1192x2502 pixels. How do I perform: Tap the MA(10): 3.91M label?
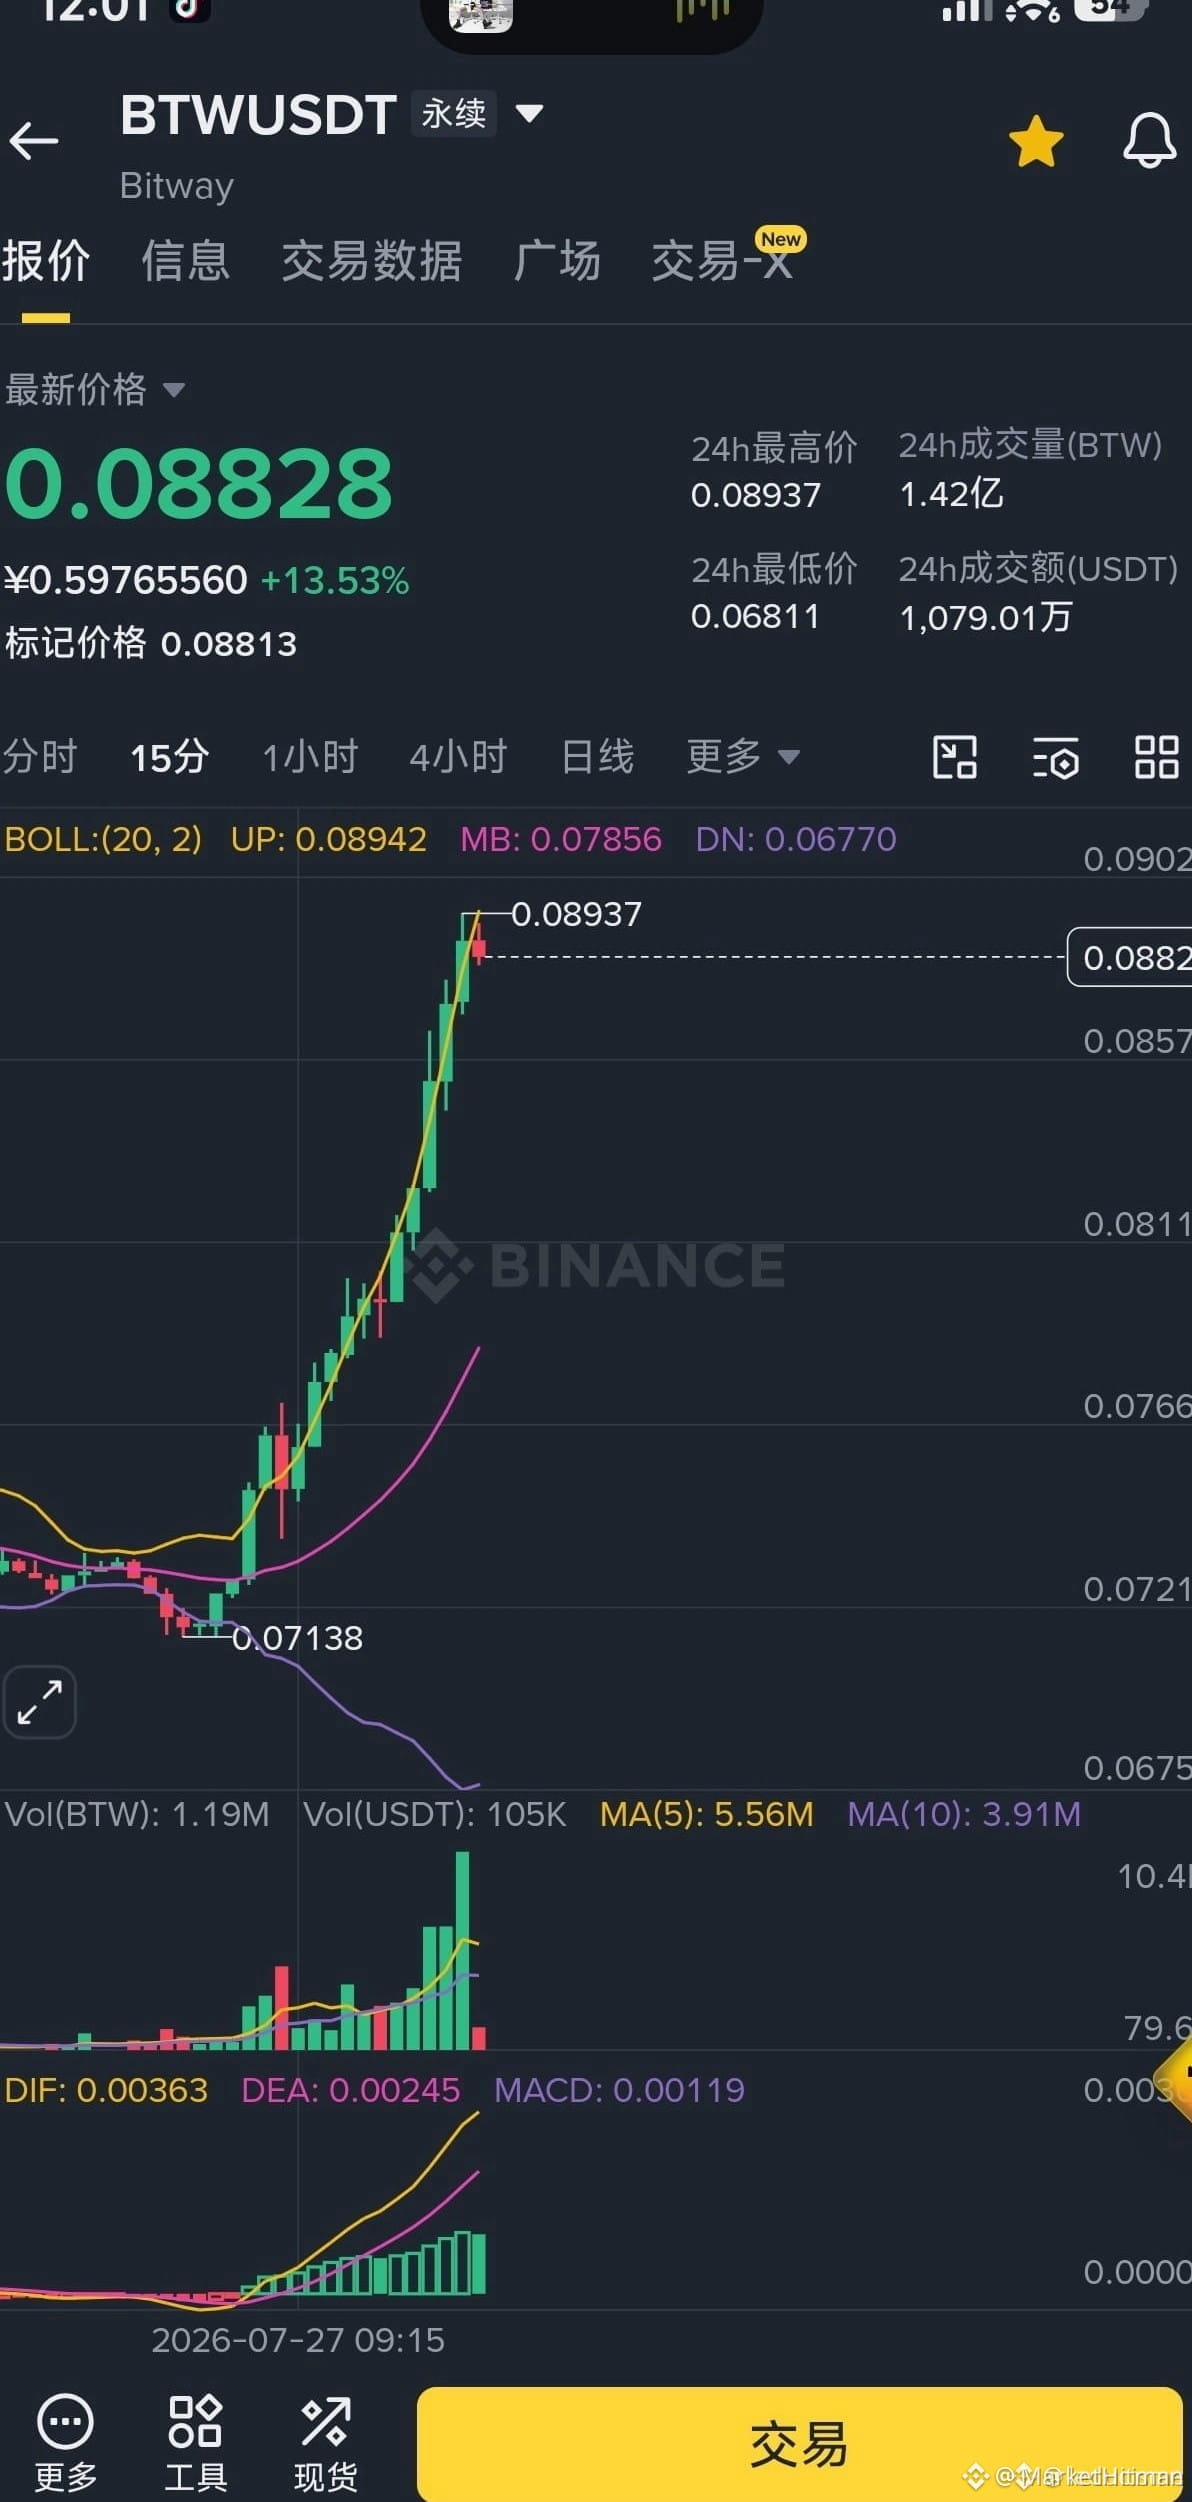click(x=964, y=1815)
